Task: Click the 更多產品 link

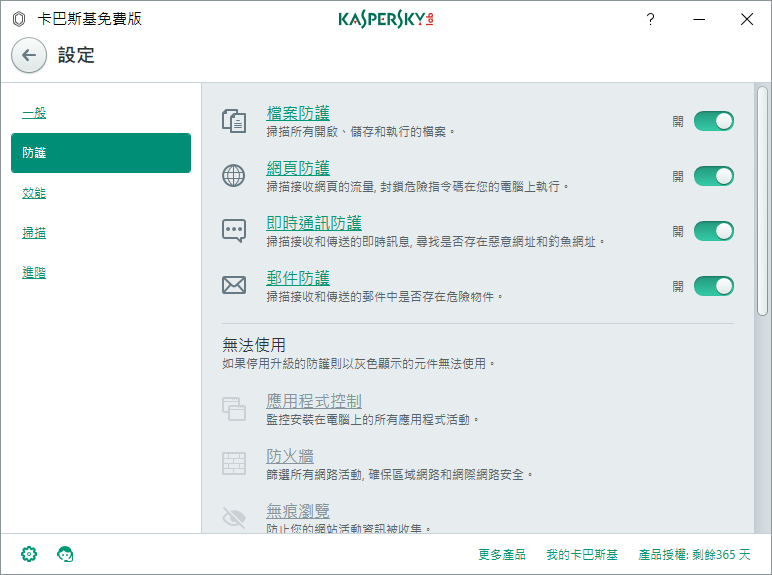Action: 502,555
